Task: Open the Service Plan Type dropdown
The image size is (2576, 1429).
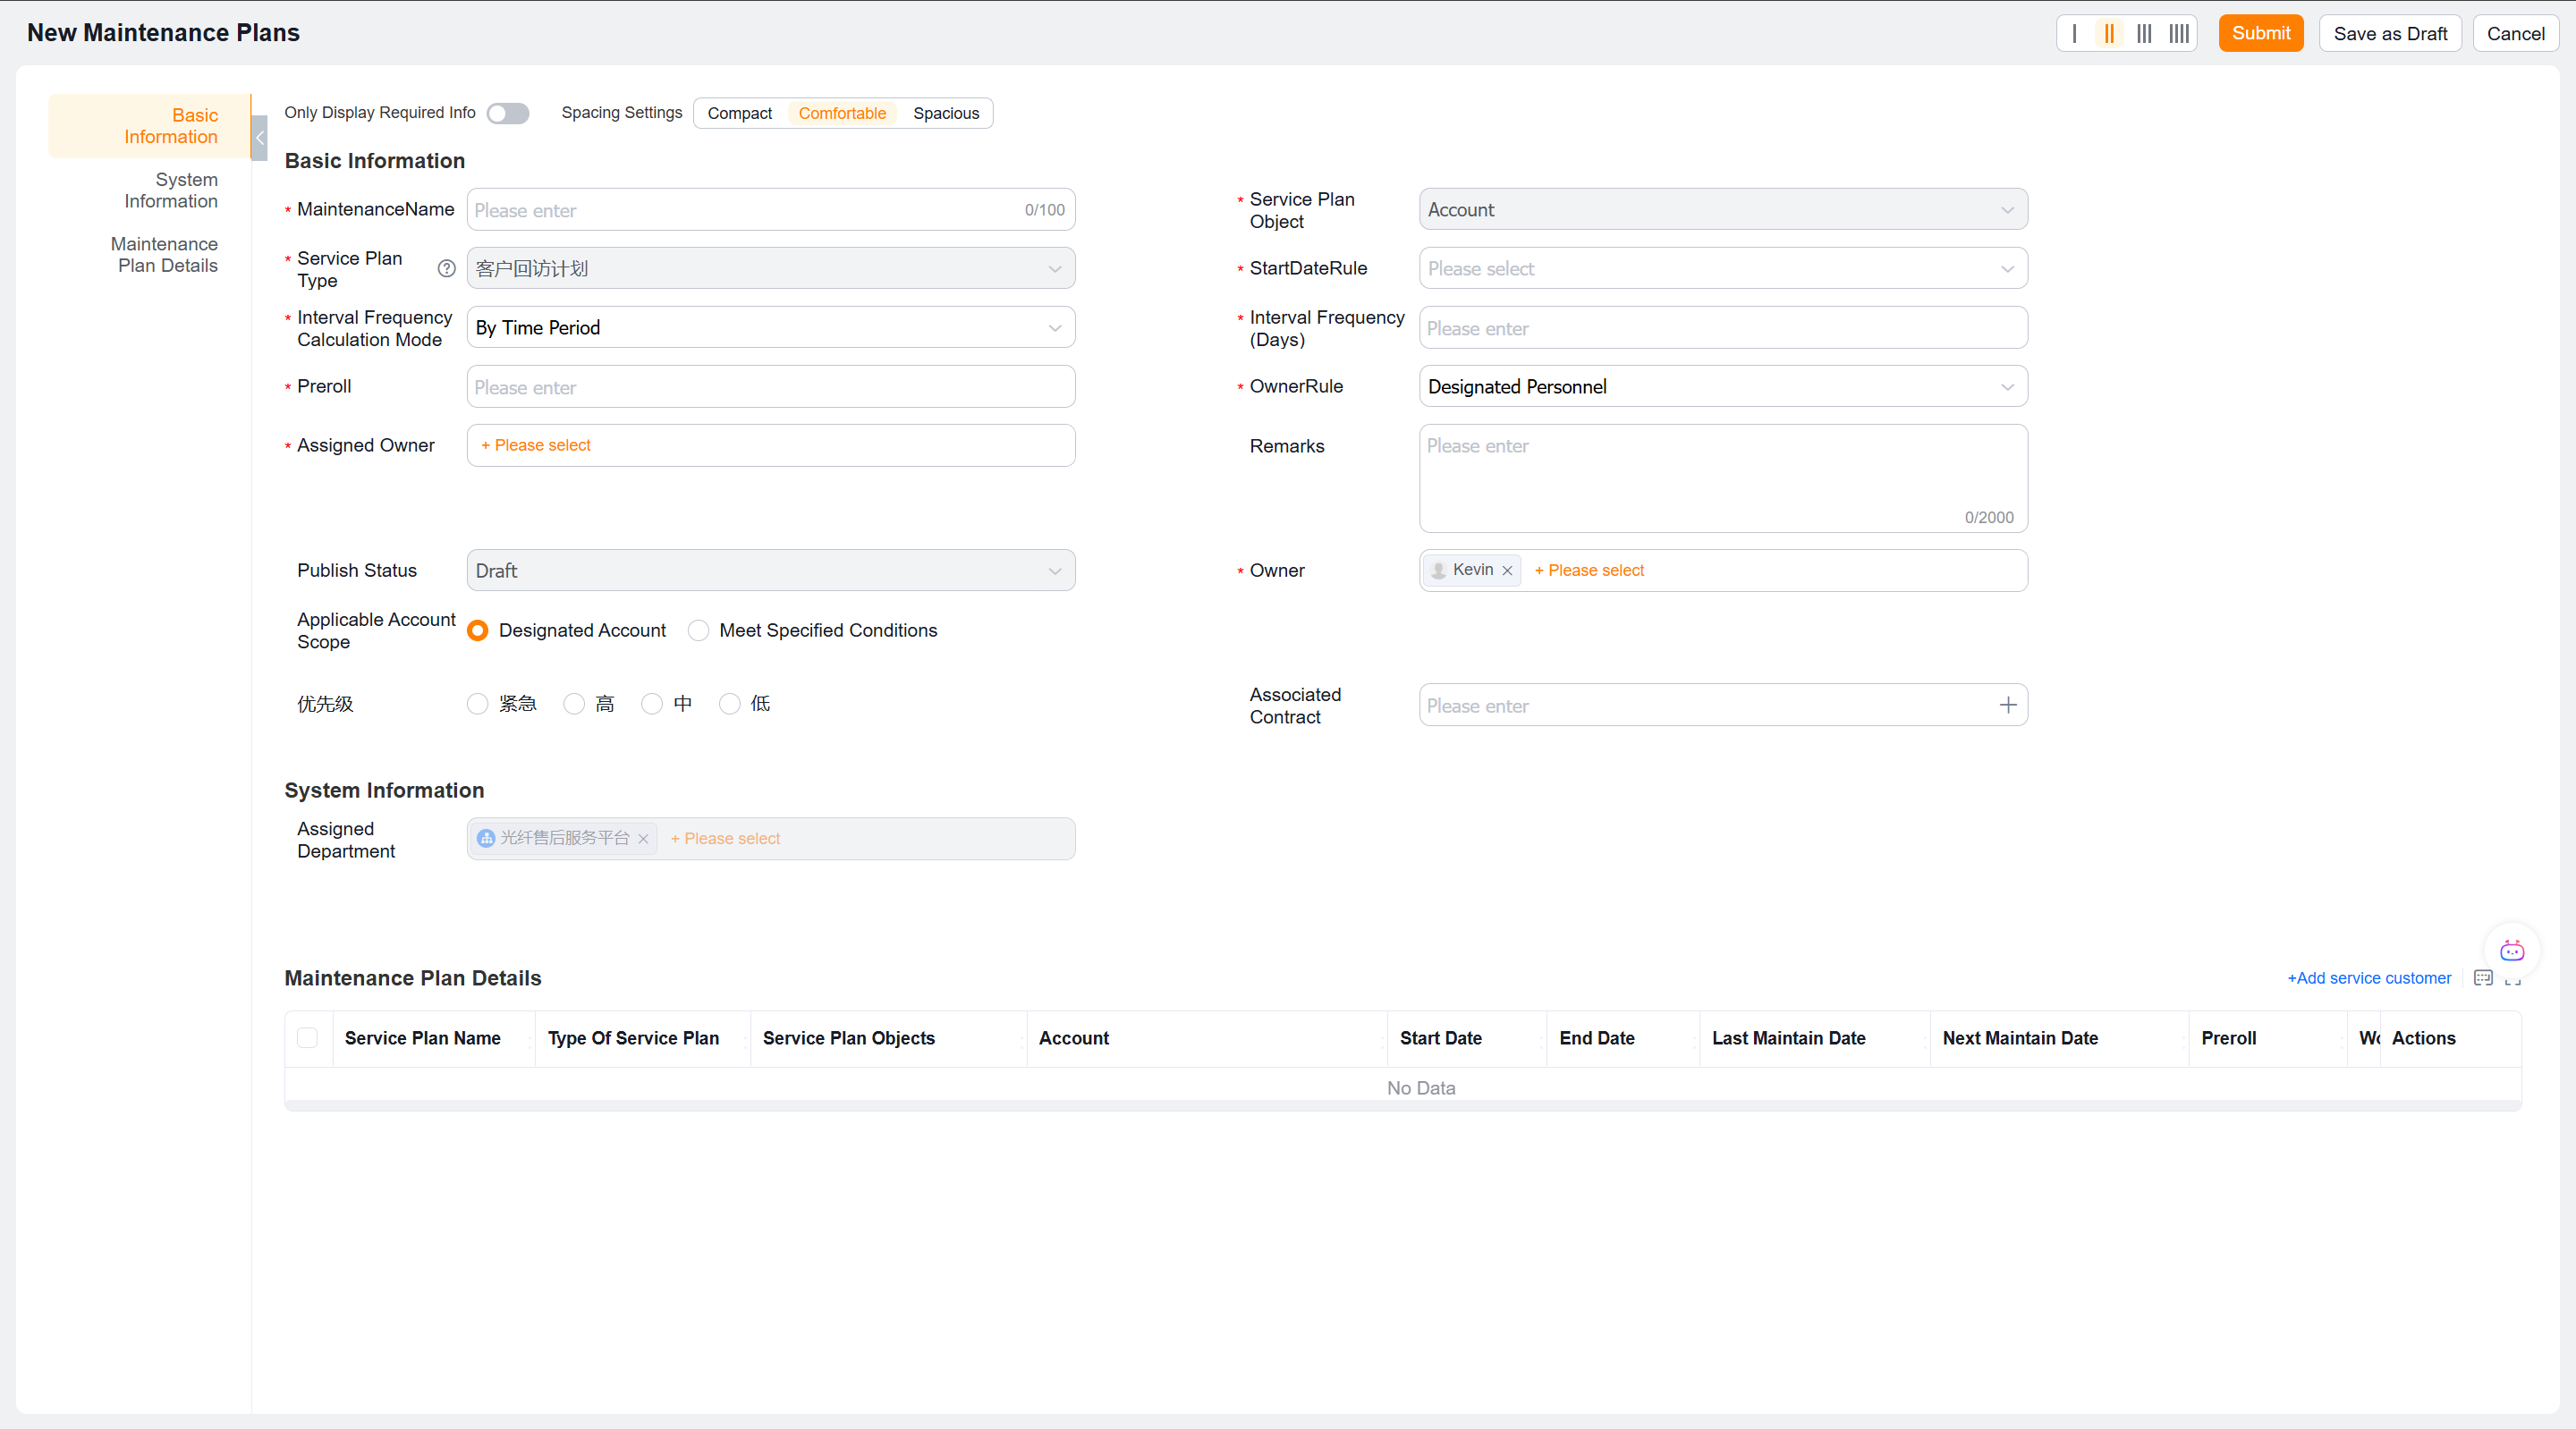Action: click(x=771, y=268)
